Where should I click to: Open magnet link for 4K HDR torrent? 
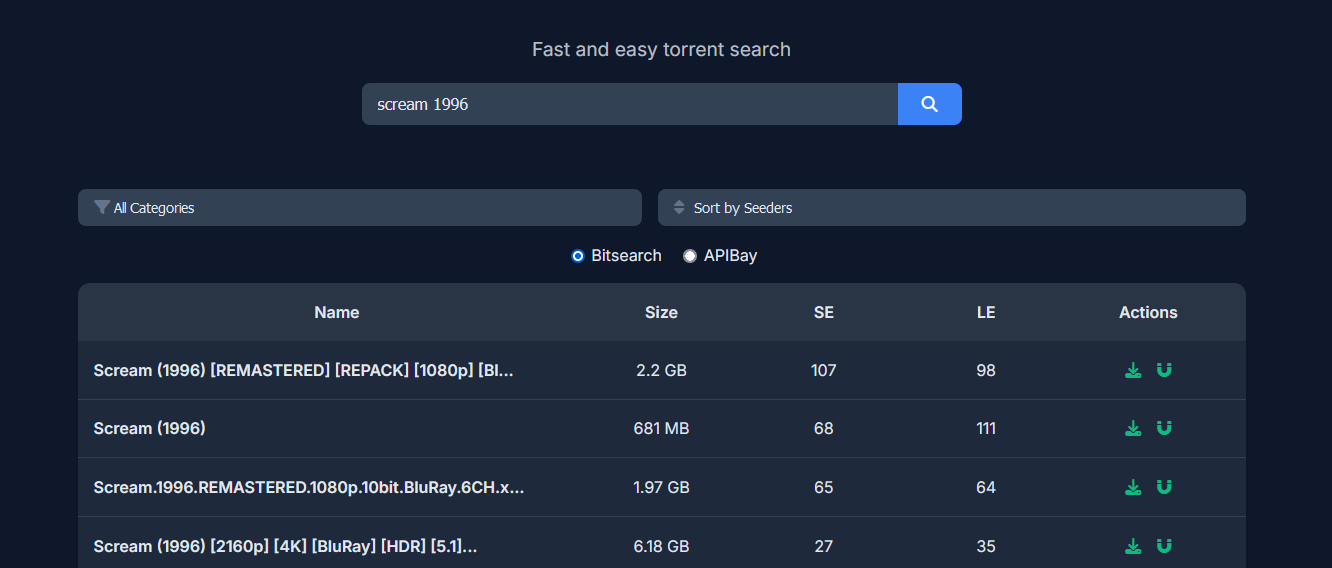(1164, 546)
